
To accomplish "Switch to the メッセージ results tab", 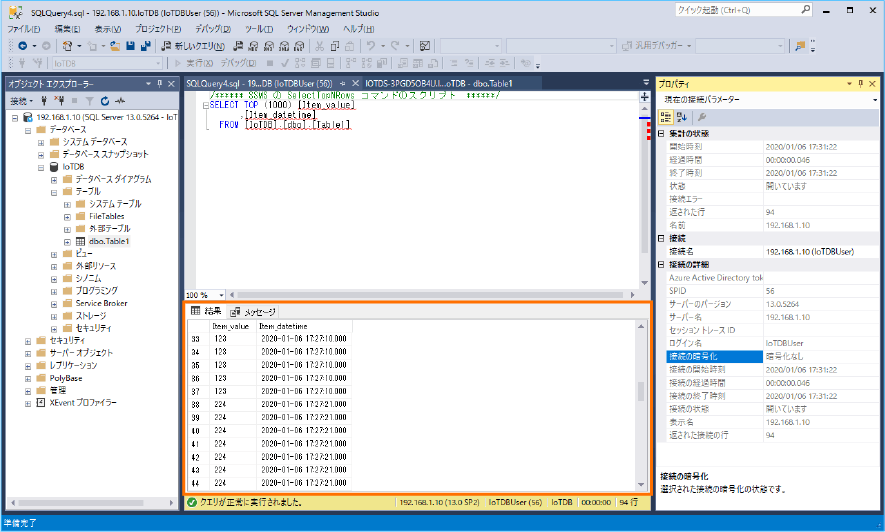I will pos(253,312).
